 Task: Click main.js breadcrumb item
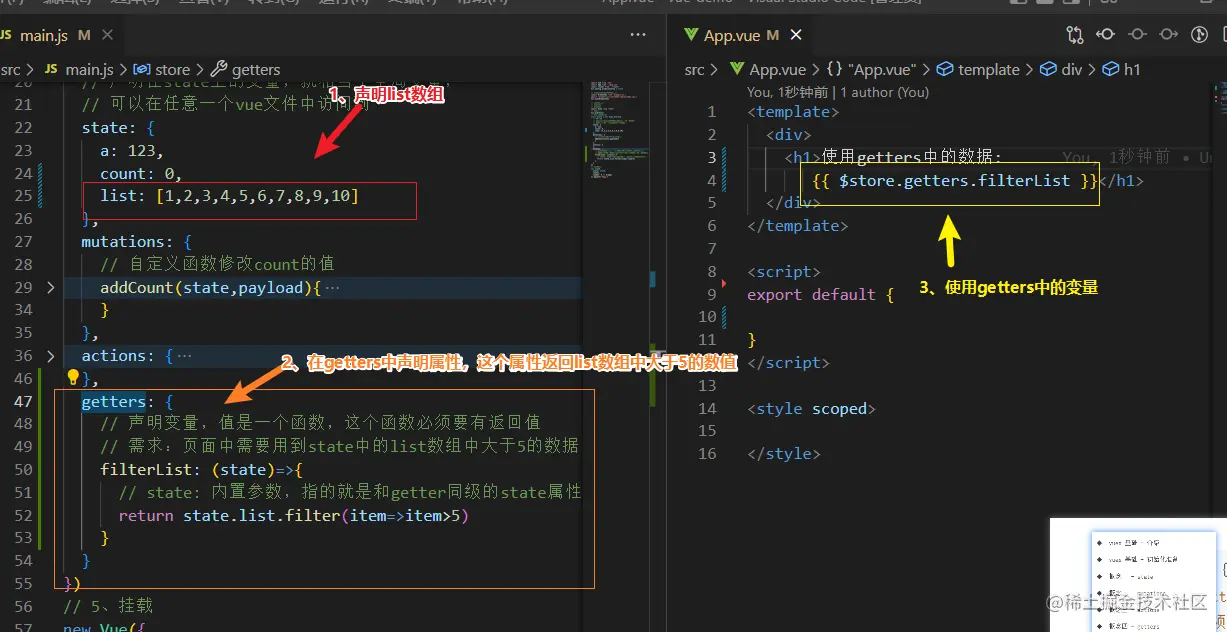point(79,69)
